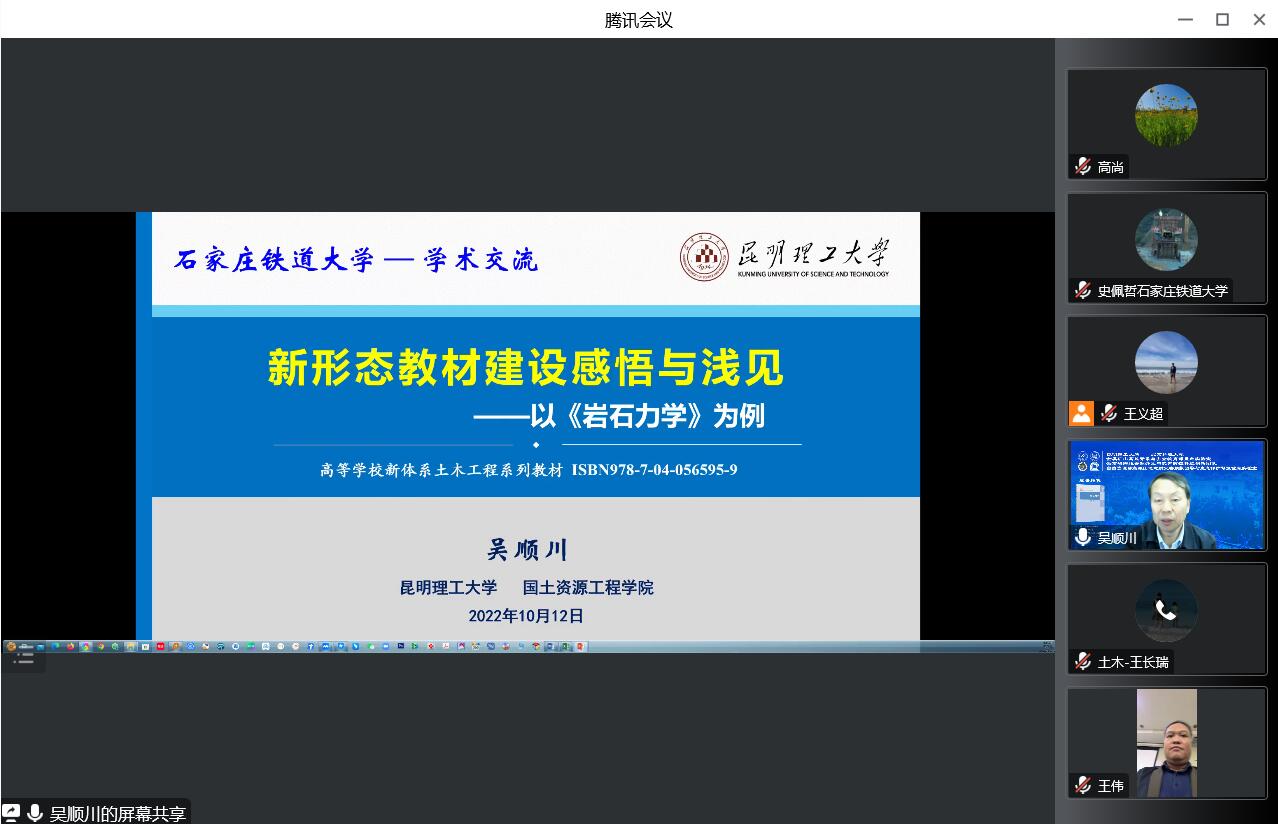The image size is (1278, 824).
Task: Click the 吴顺川的屏幕共享 label
Action: (116, 813)
